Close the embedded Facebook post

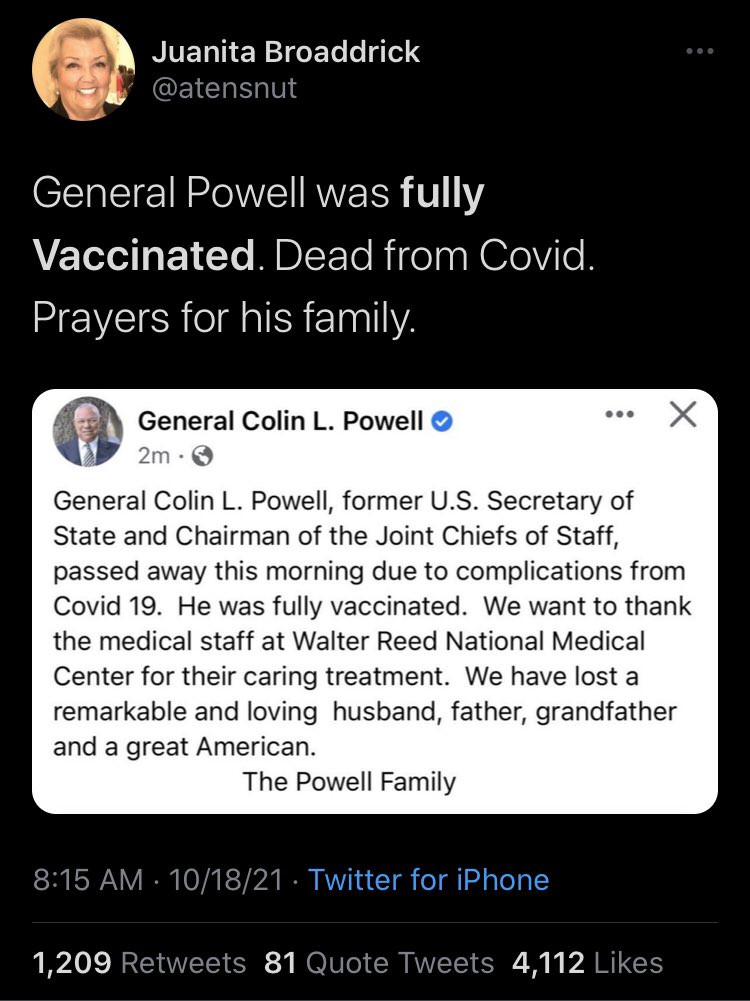[x=683, y=414]
